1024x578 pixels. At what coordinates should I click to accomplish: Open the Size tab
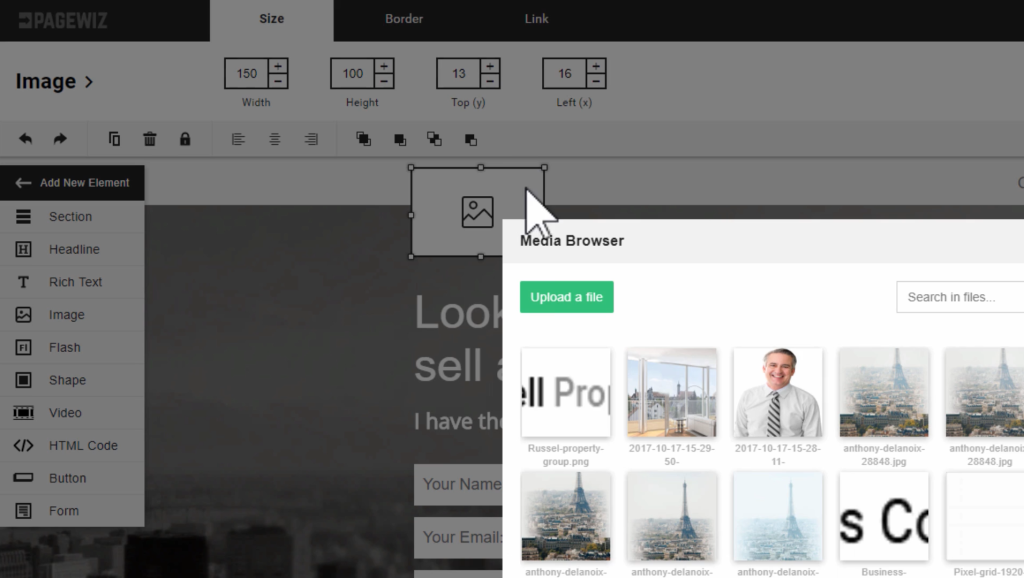tap(272, 20)
